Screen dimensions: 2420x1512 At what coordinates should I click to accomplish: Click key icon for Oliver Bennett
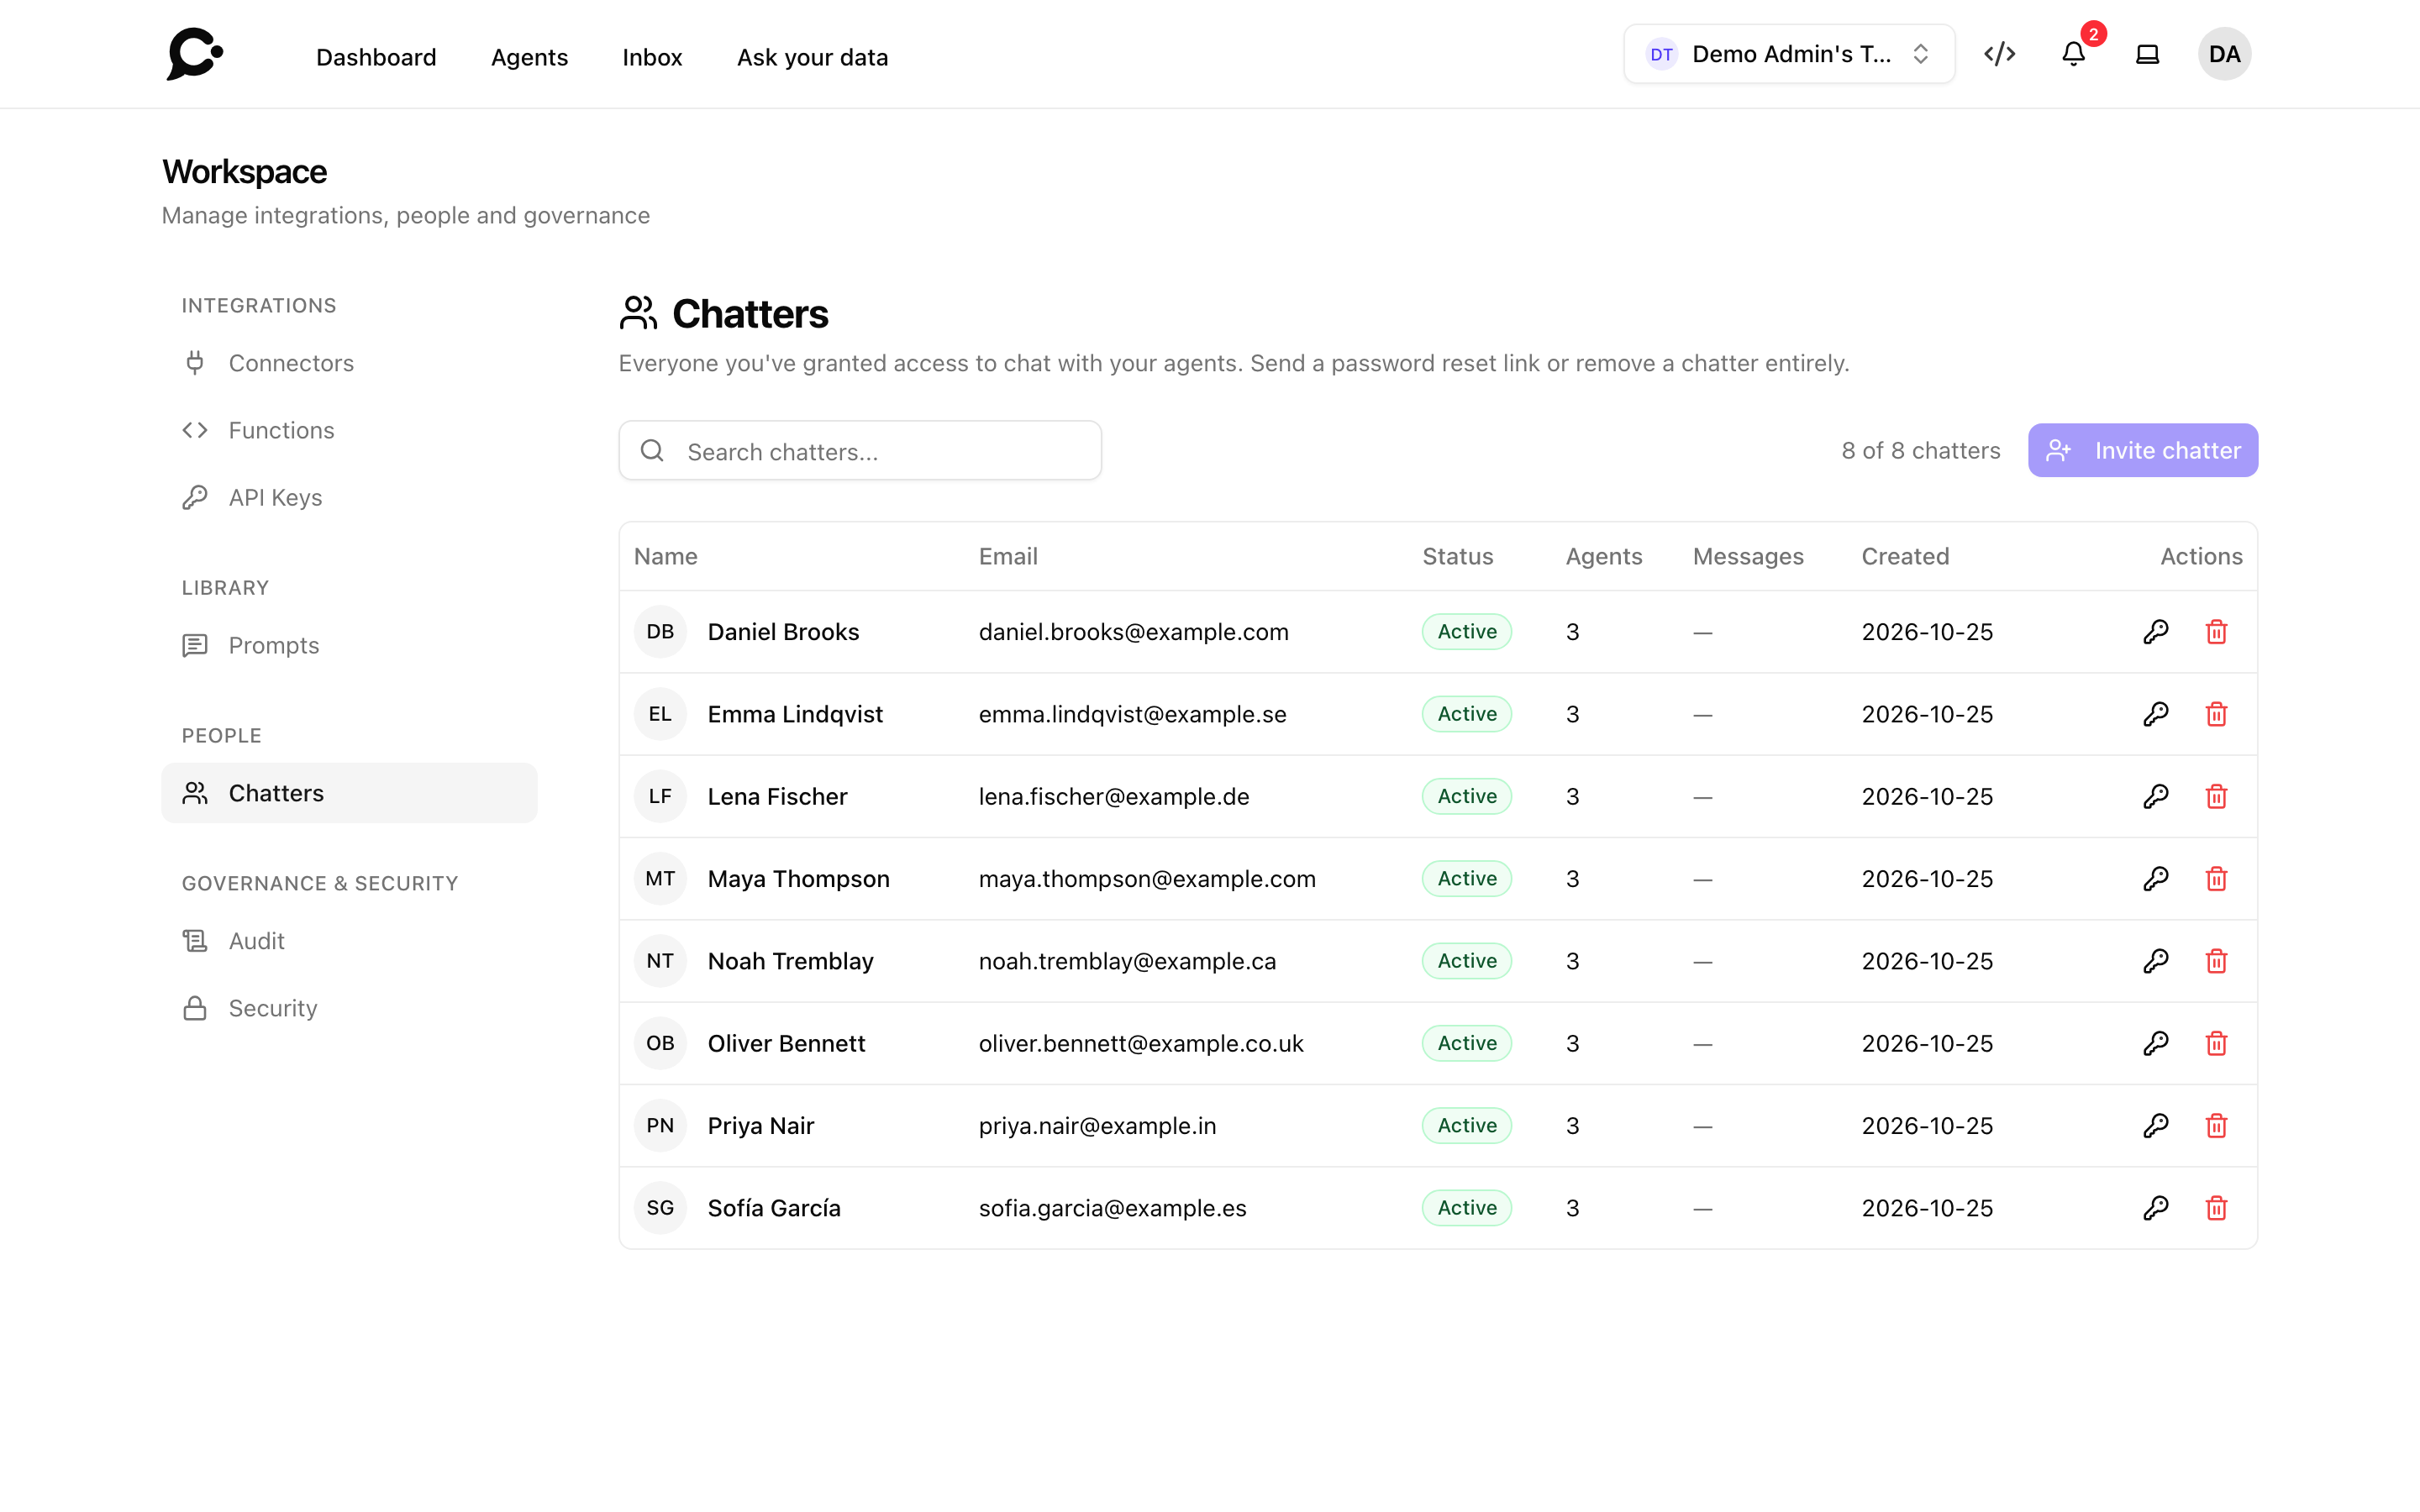pos(2156,1043)
